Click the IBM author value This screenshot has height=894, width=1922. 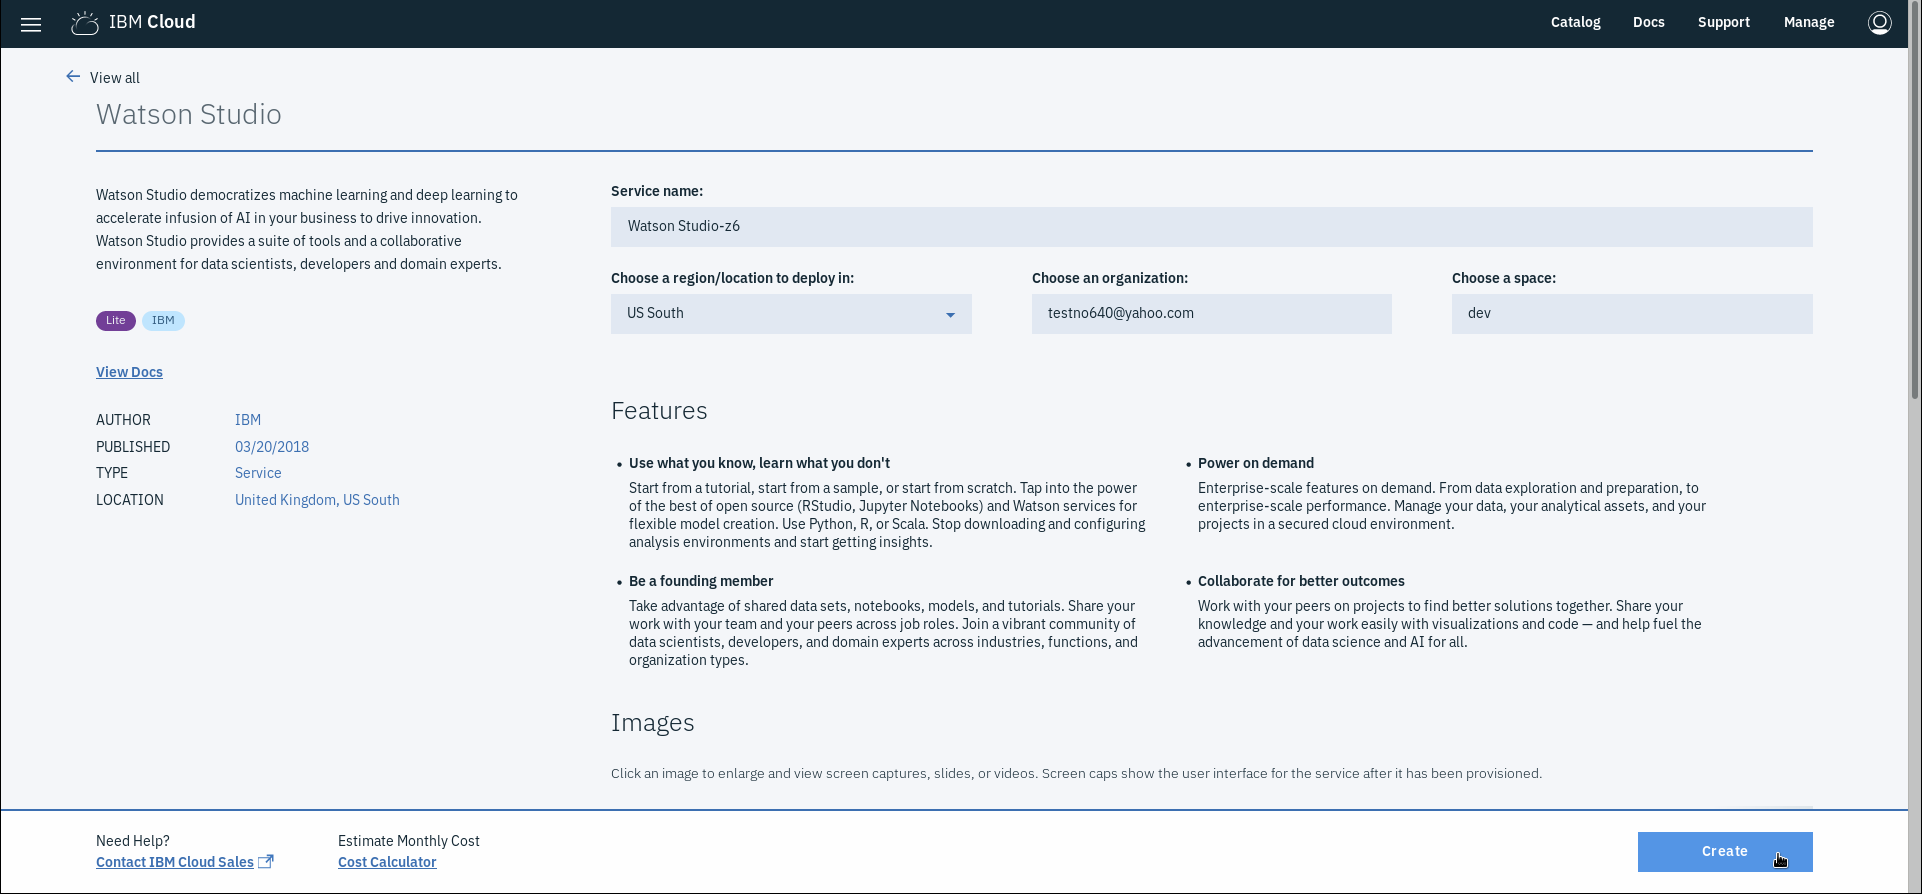[x=248, y=420]
